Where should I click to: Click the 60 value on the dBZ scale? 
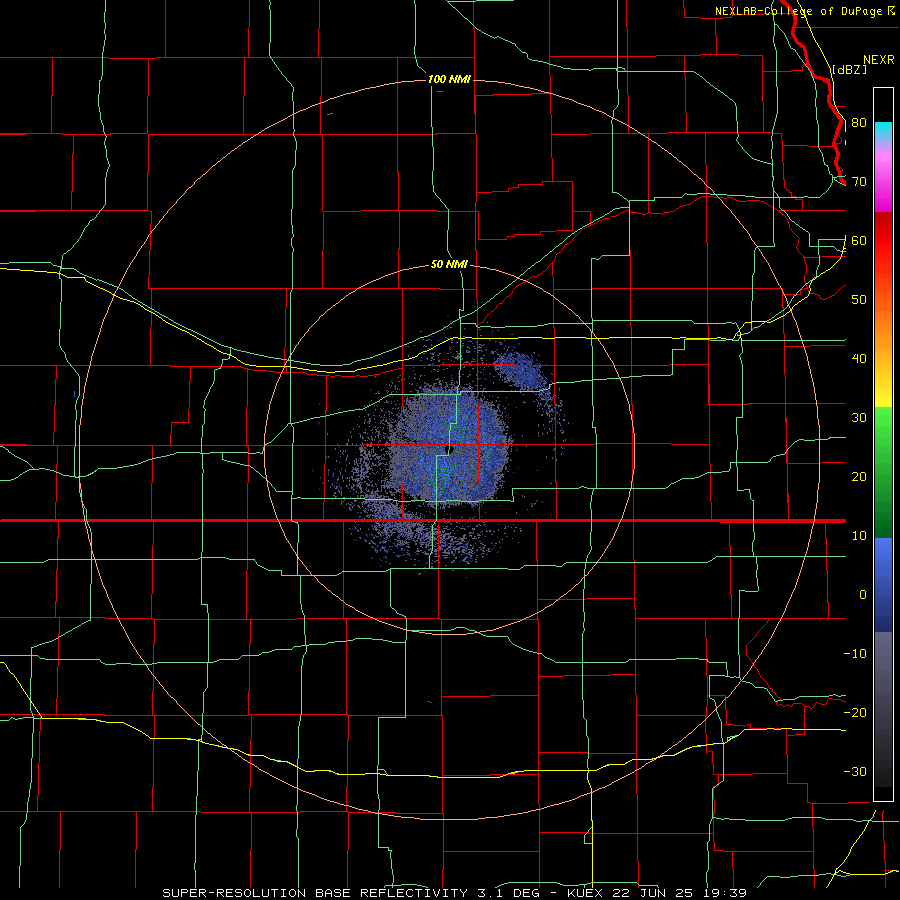859,241
